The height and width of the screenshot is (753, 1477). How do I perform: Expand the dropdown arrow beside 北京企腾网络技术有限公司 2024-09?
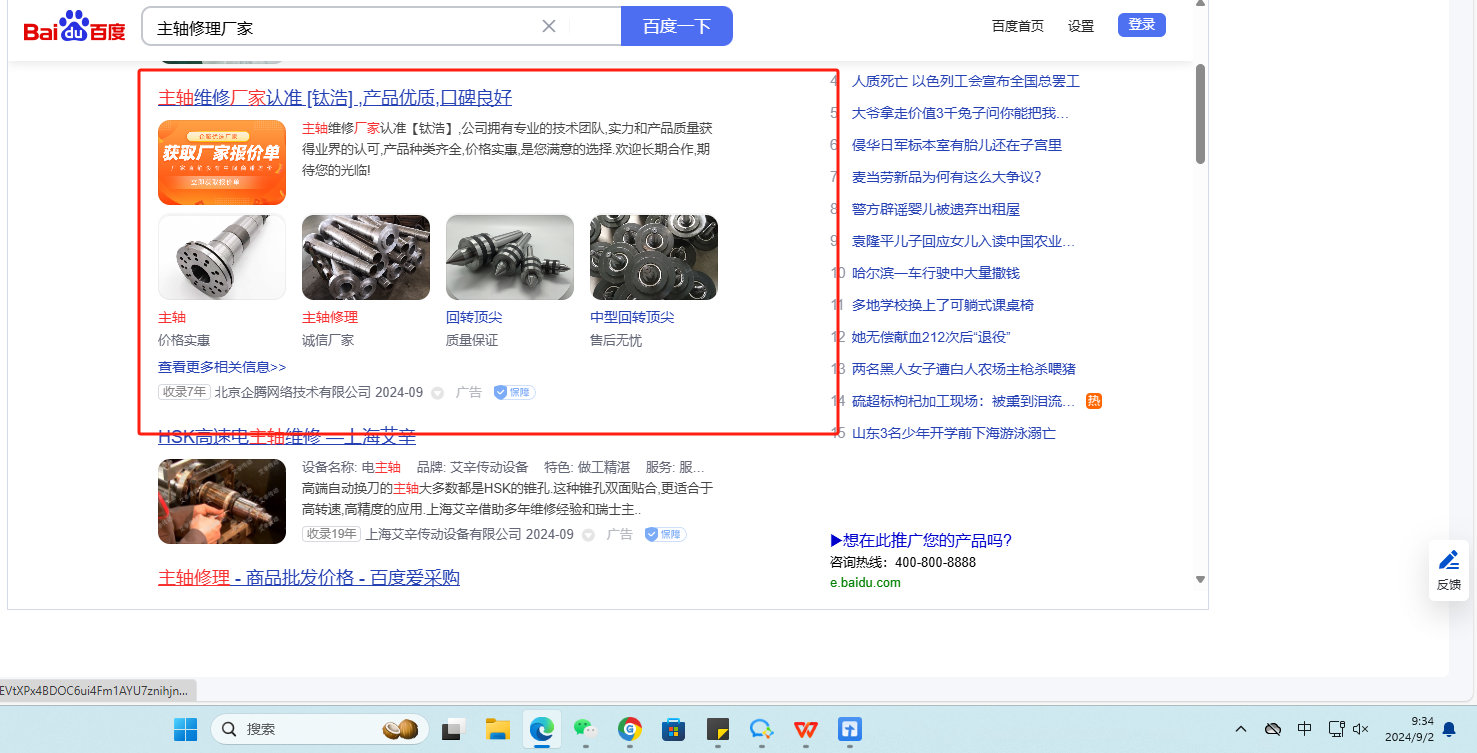coord(437,393)
